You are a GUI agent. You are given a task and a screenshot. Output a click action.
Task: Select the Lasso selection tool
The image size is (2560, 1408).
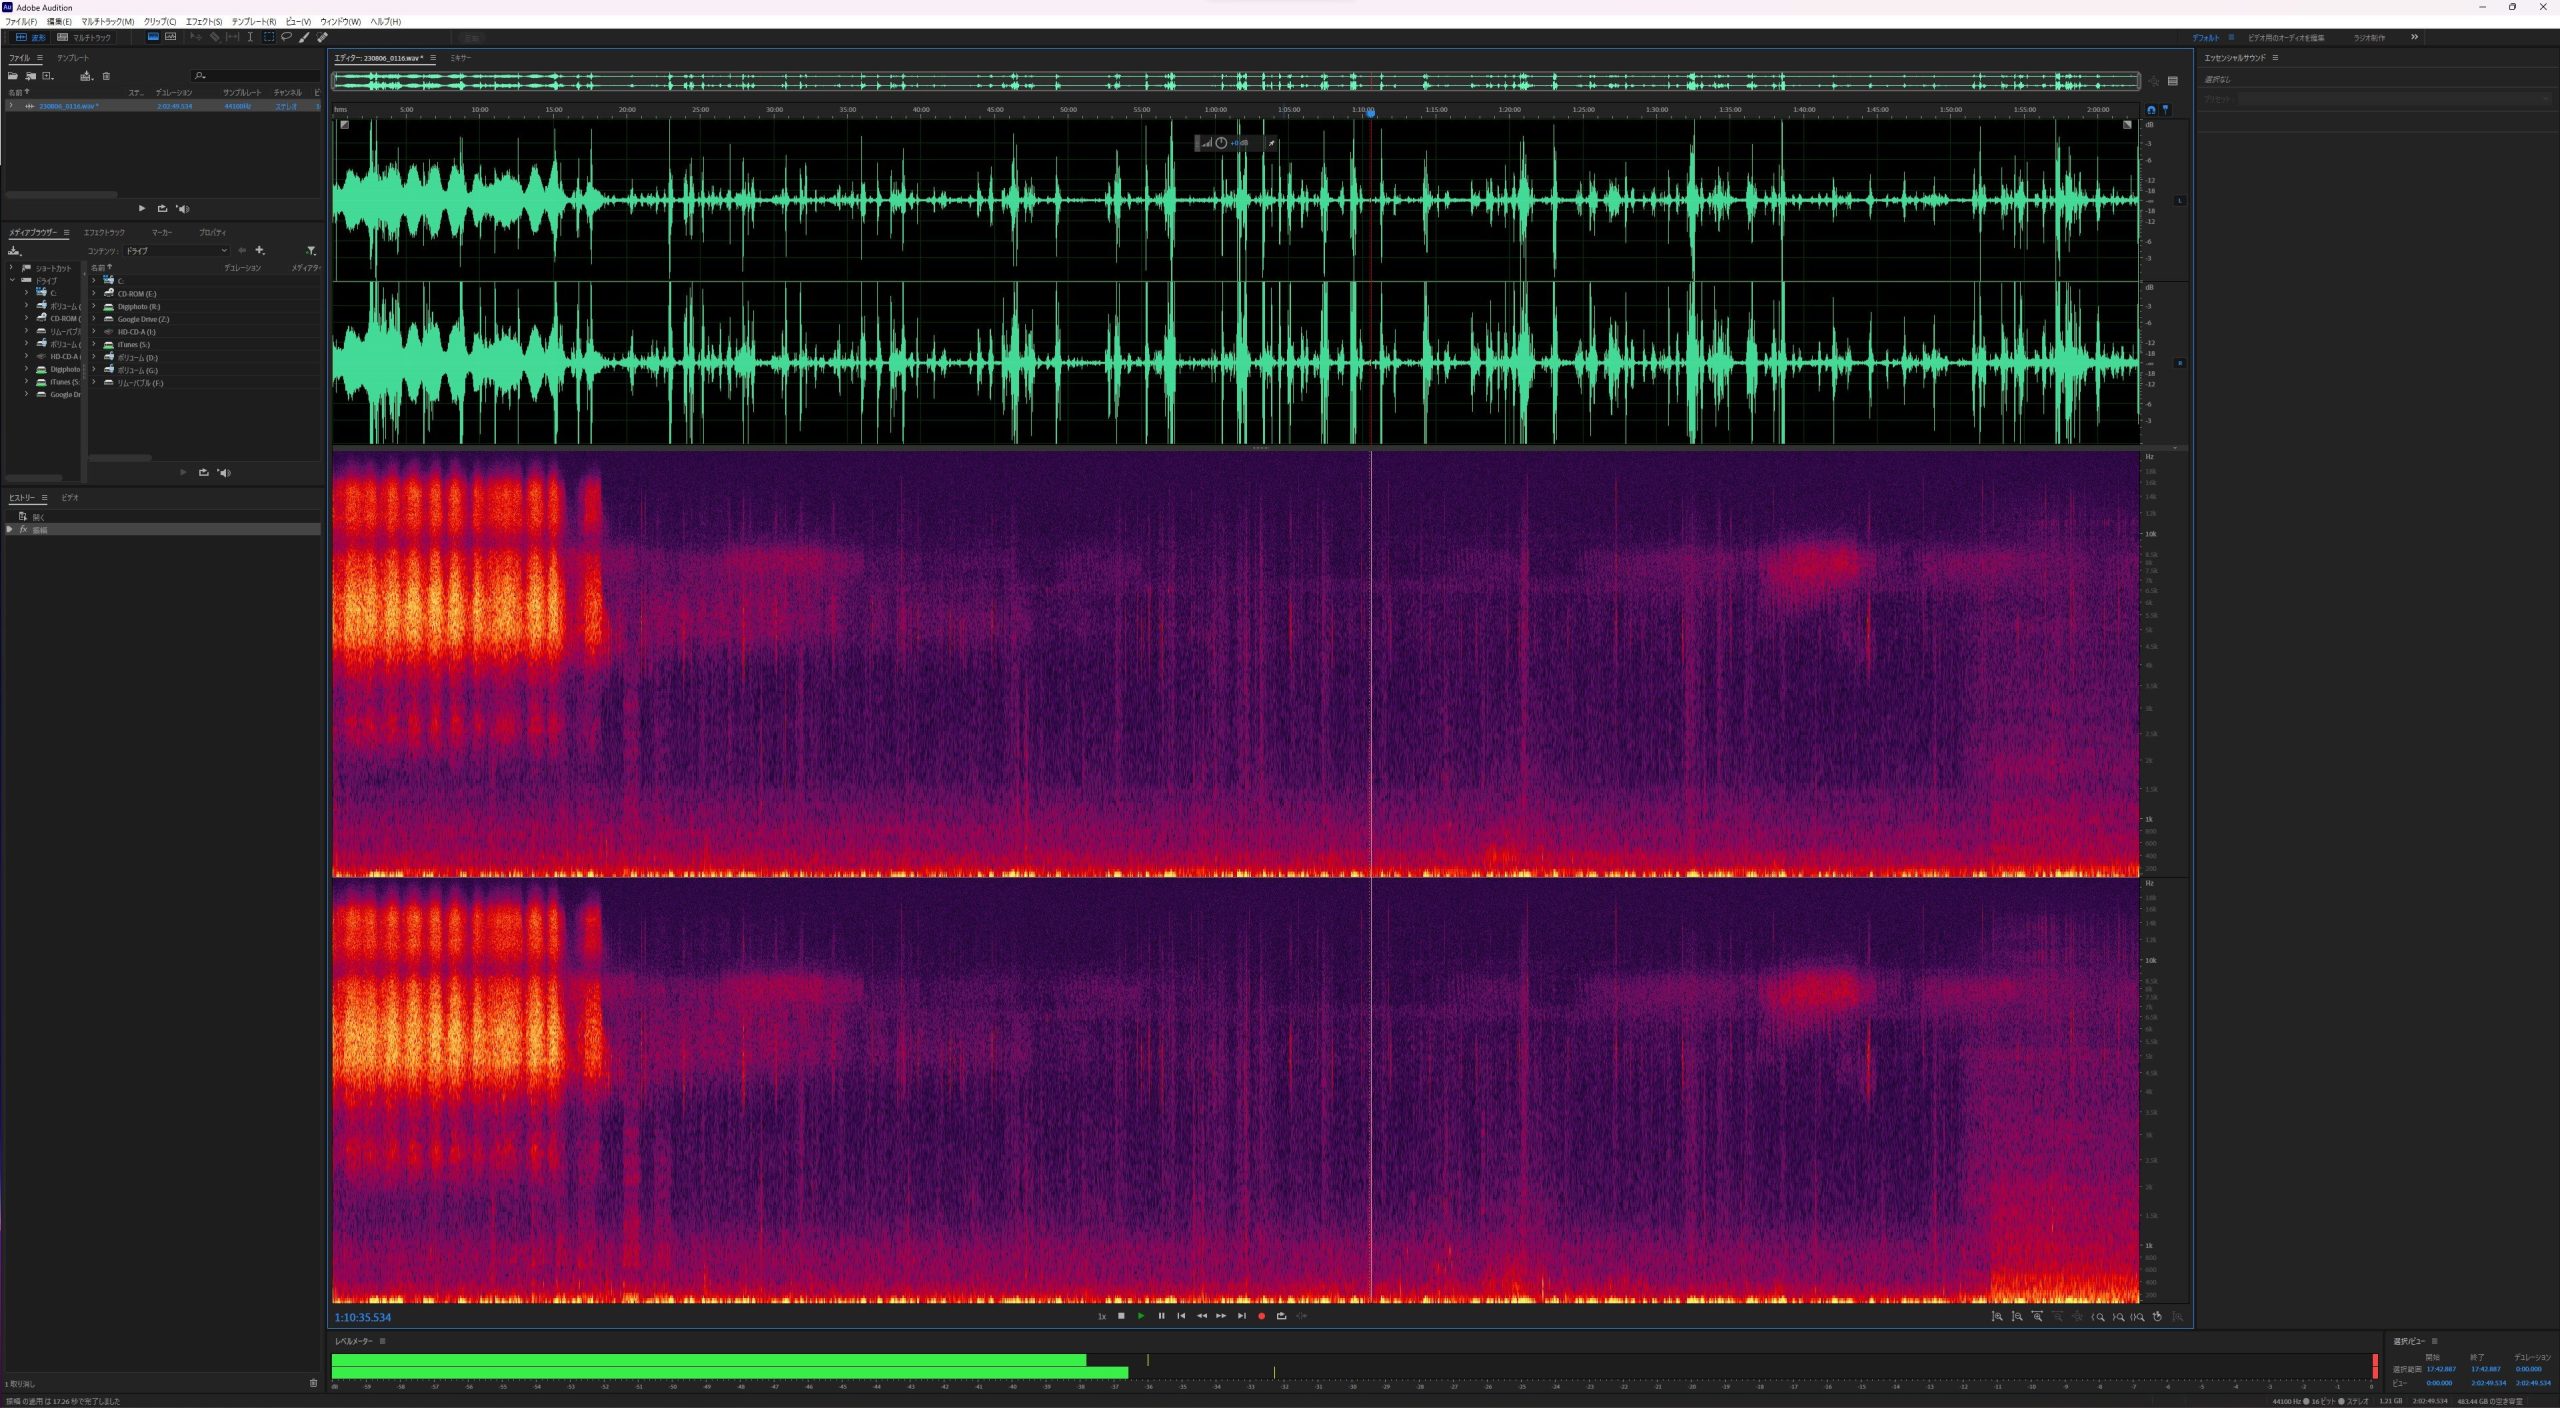coord(286,37)
